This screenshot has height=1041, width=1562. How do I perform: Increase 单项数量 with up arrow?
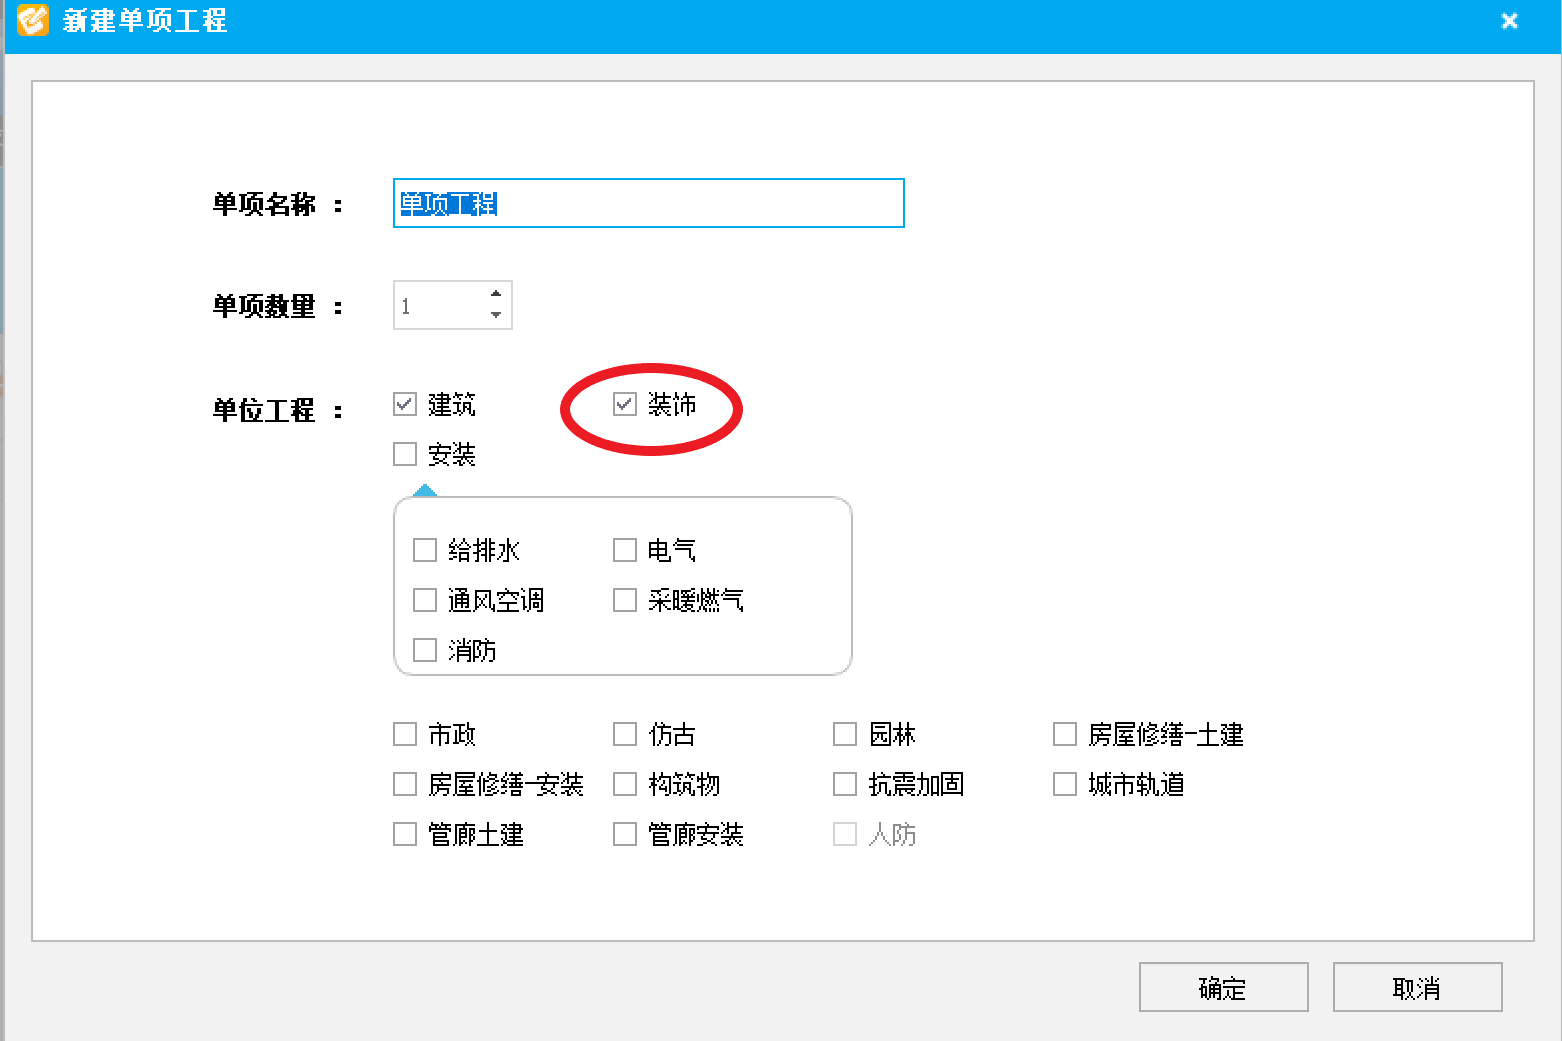click(x=496, y=294)
